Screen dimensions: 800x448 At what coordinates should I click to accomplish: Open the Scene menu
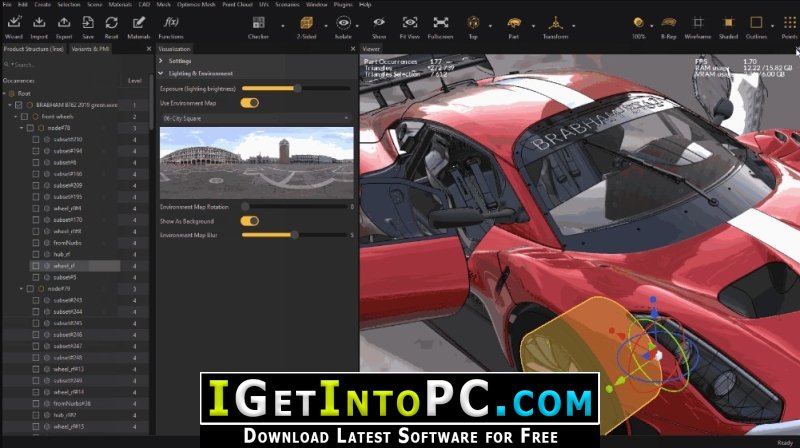94,4
